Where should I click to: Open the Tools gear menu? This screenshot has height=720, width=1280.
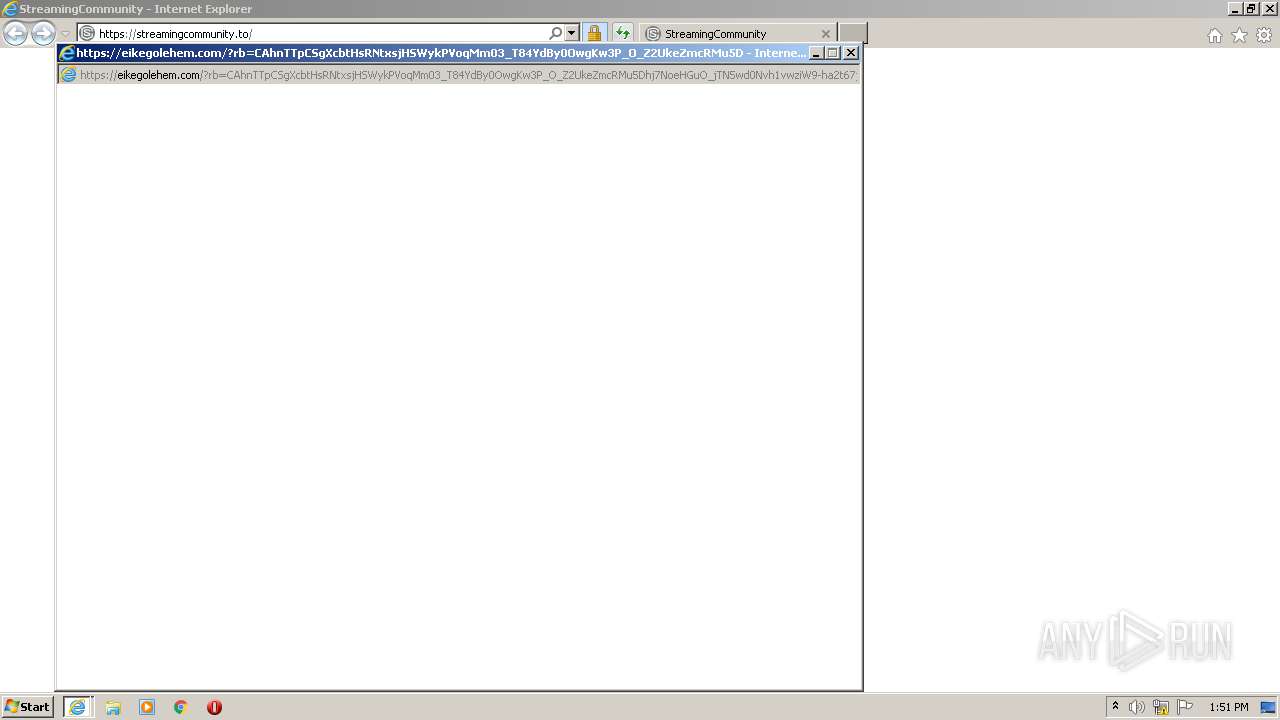click(x=1264, y=35)
